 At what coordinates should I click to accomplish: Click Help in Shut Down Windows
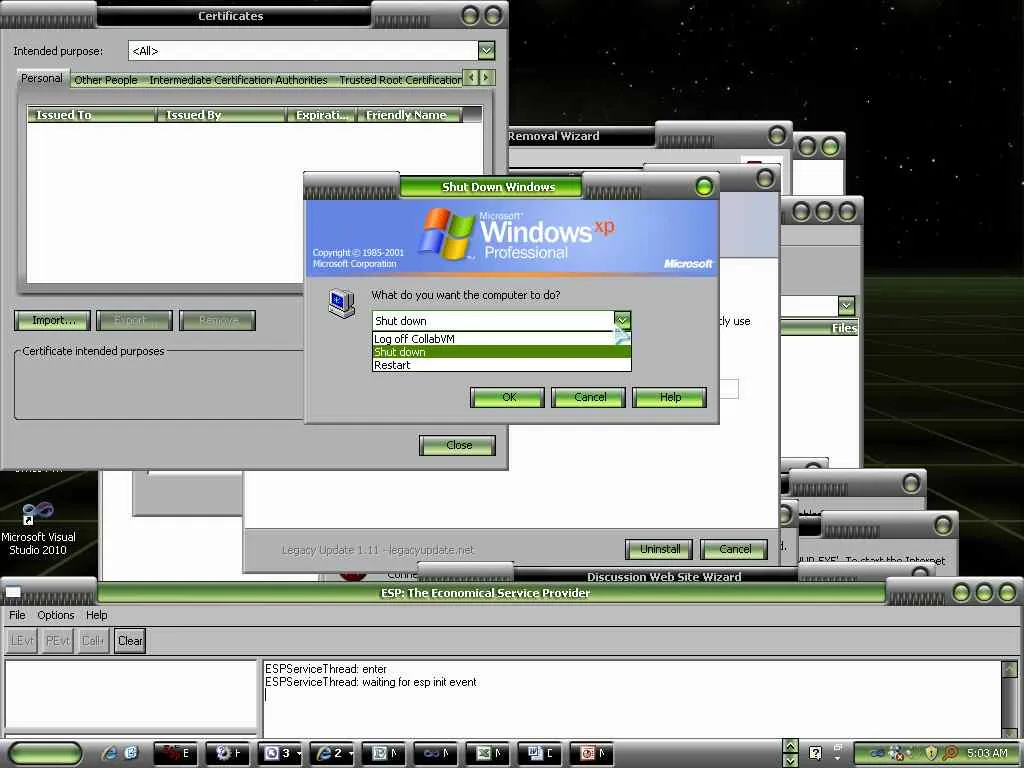[670, 397]
